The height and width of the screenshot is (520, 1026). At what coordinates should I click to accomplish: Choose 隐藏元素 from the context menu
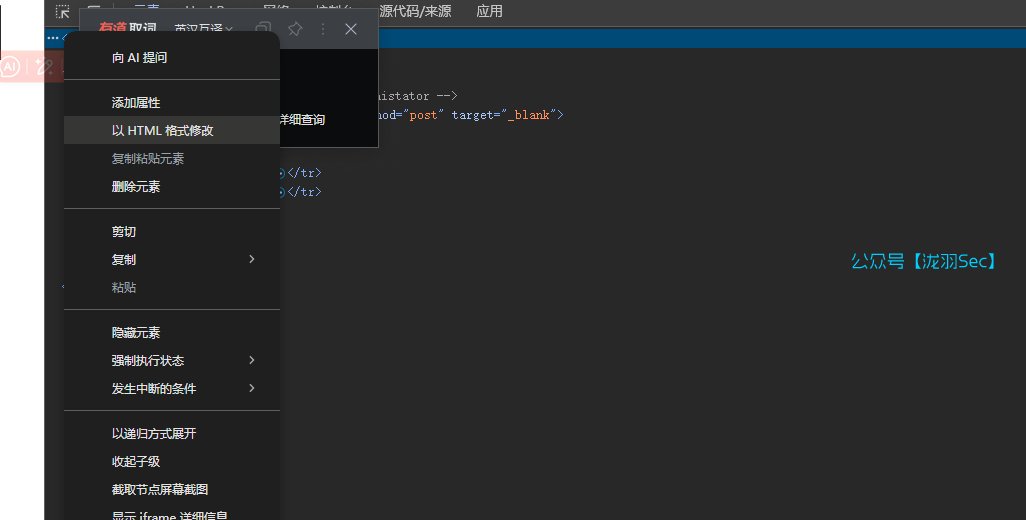[x=136, y=333]
